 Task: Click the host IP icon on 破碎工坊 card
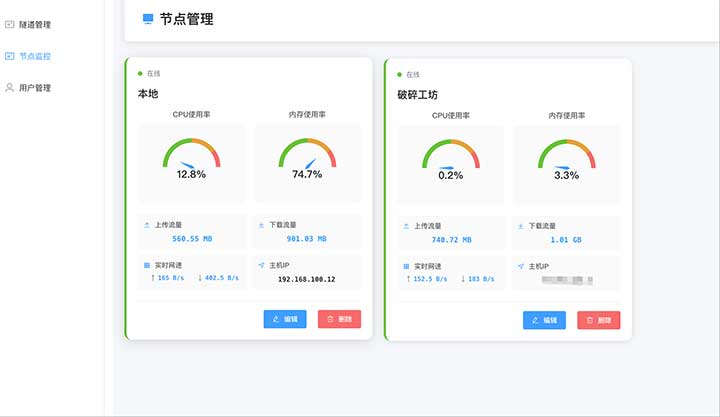(x=521, y=266)
